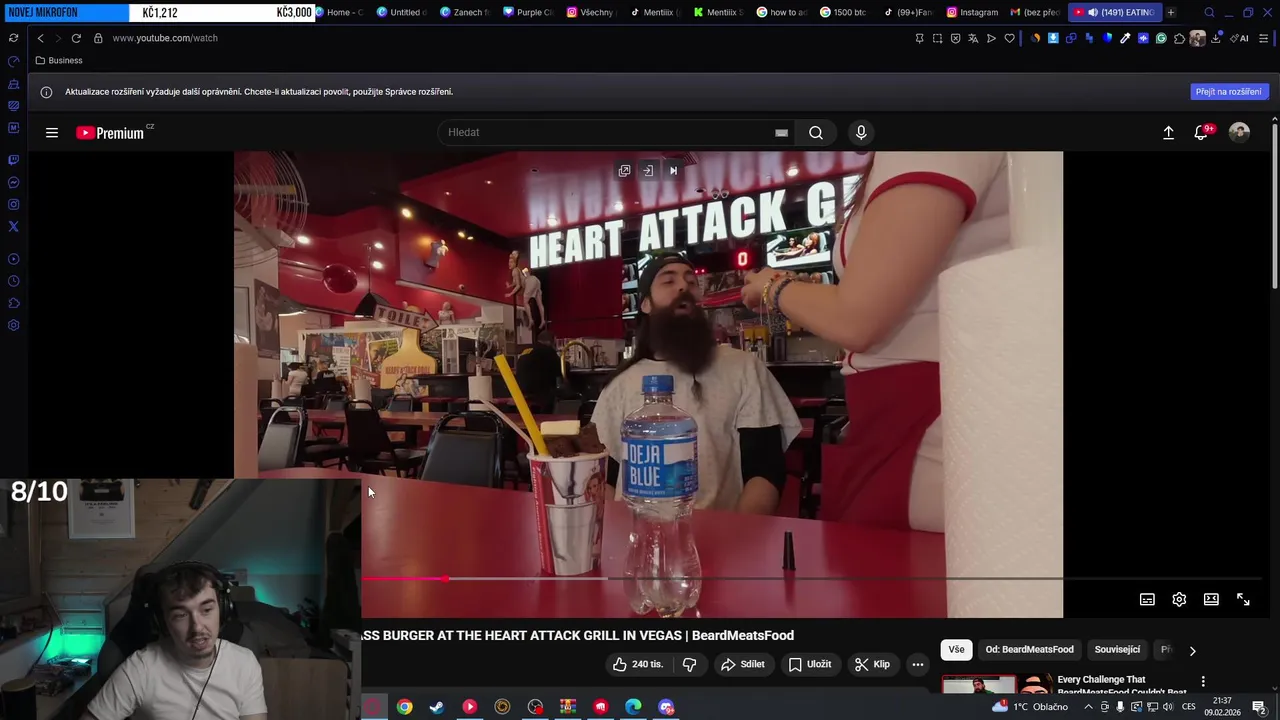Open YouTube notifications bell
Viewport: 1280px width, 720px height.
(x=1201, y=133)
